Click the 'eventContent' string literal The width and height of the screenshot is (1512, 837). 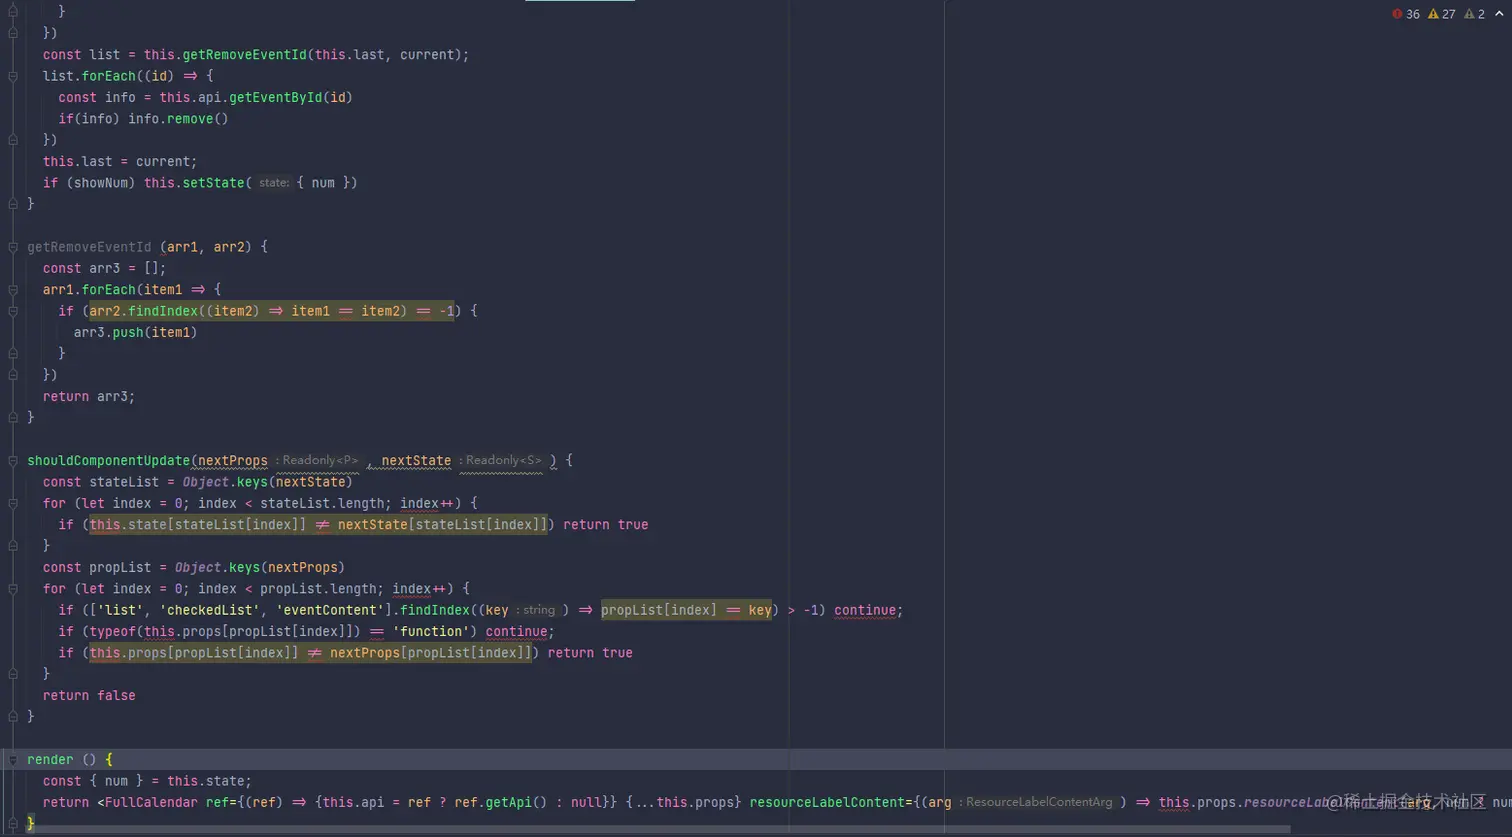330,610
